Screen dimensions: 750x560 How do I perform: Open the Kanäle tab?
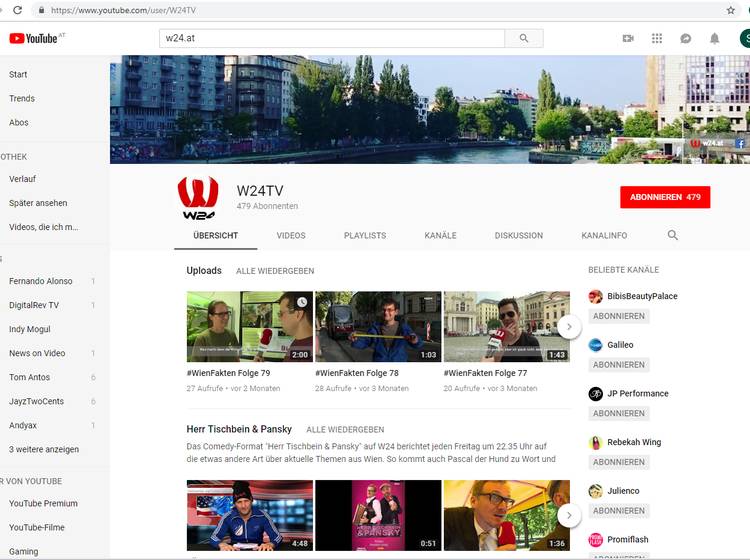(441, 236)
